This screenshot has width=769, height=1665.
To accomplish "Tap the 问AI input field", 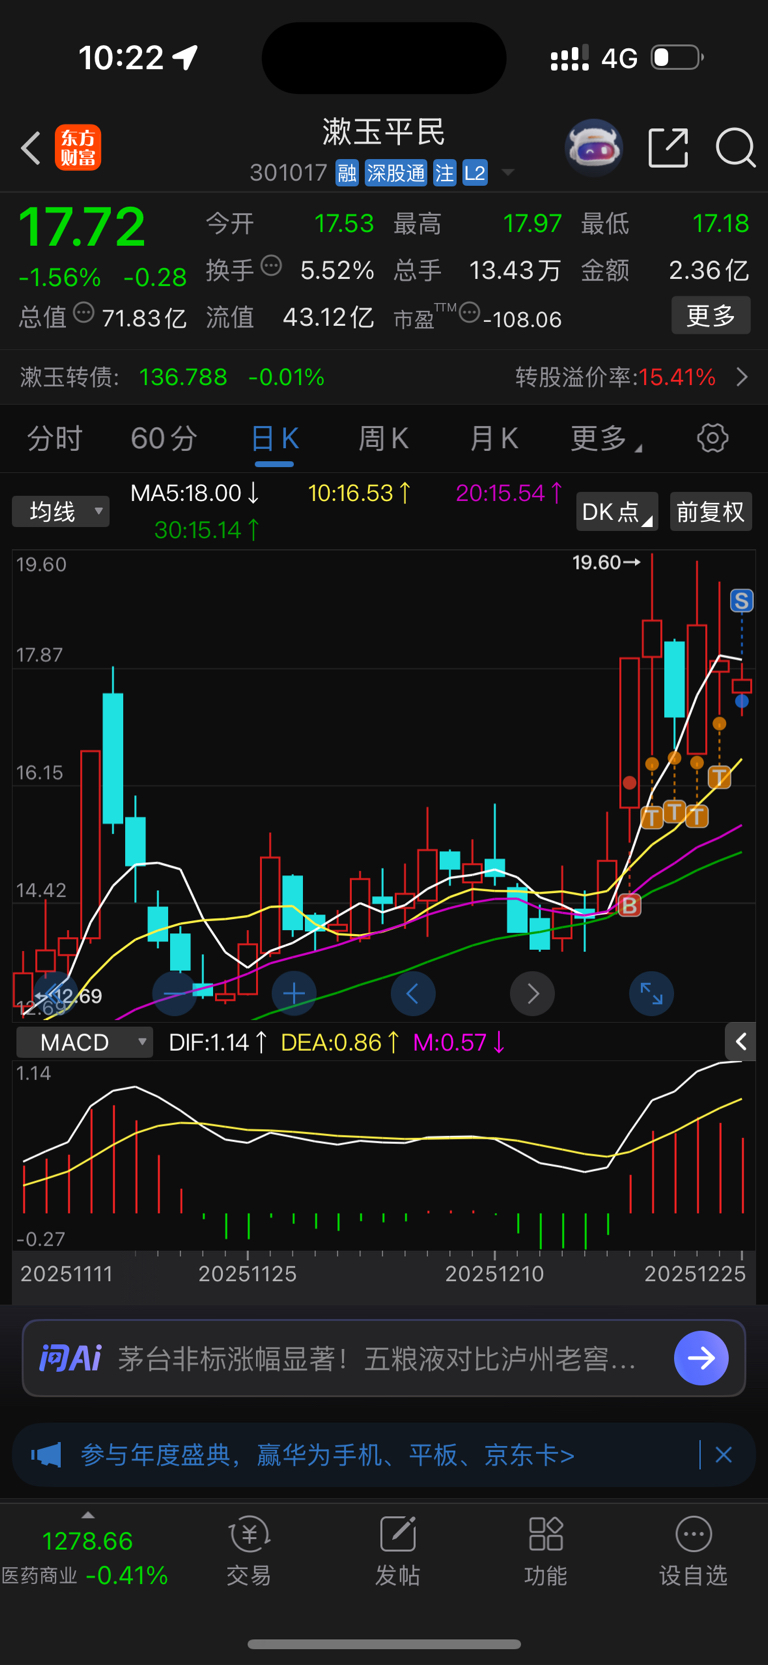I will tap(384, 1358).
